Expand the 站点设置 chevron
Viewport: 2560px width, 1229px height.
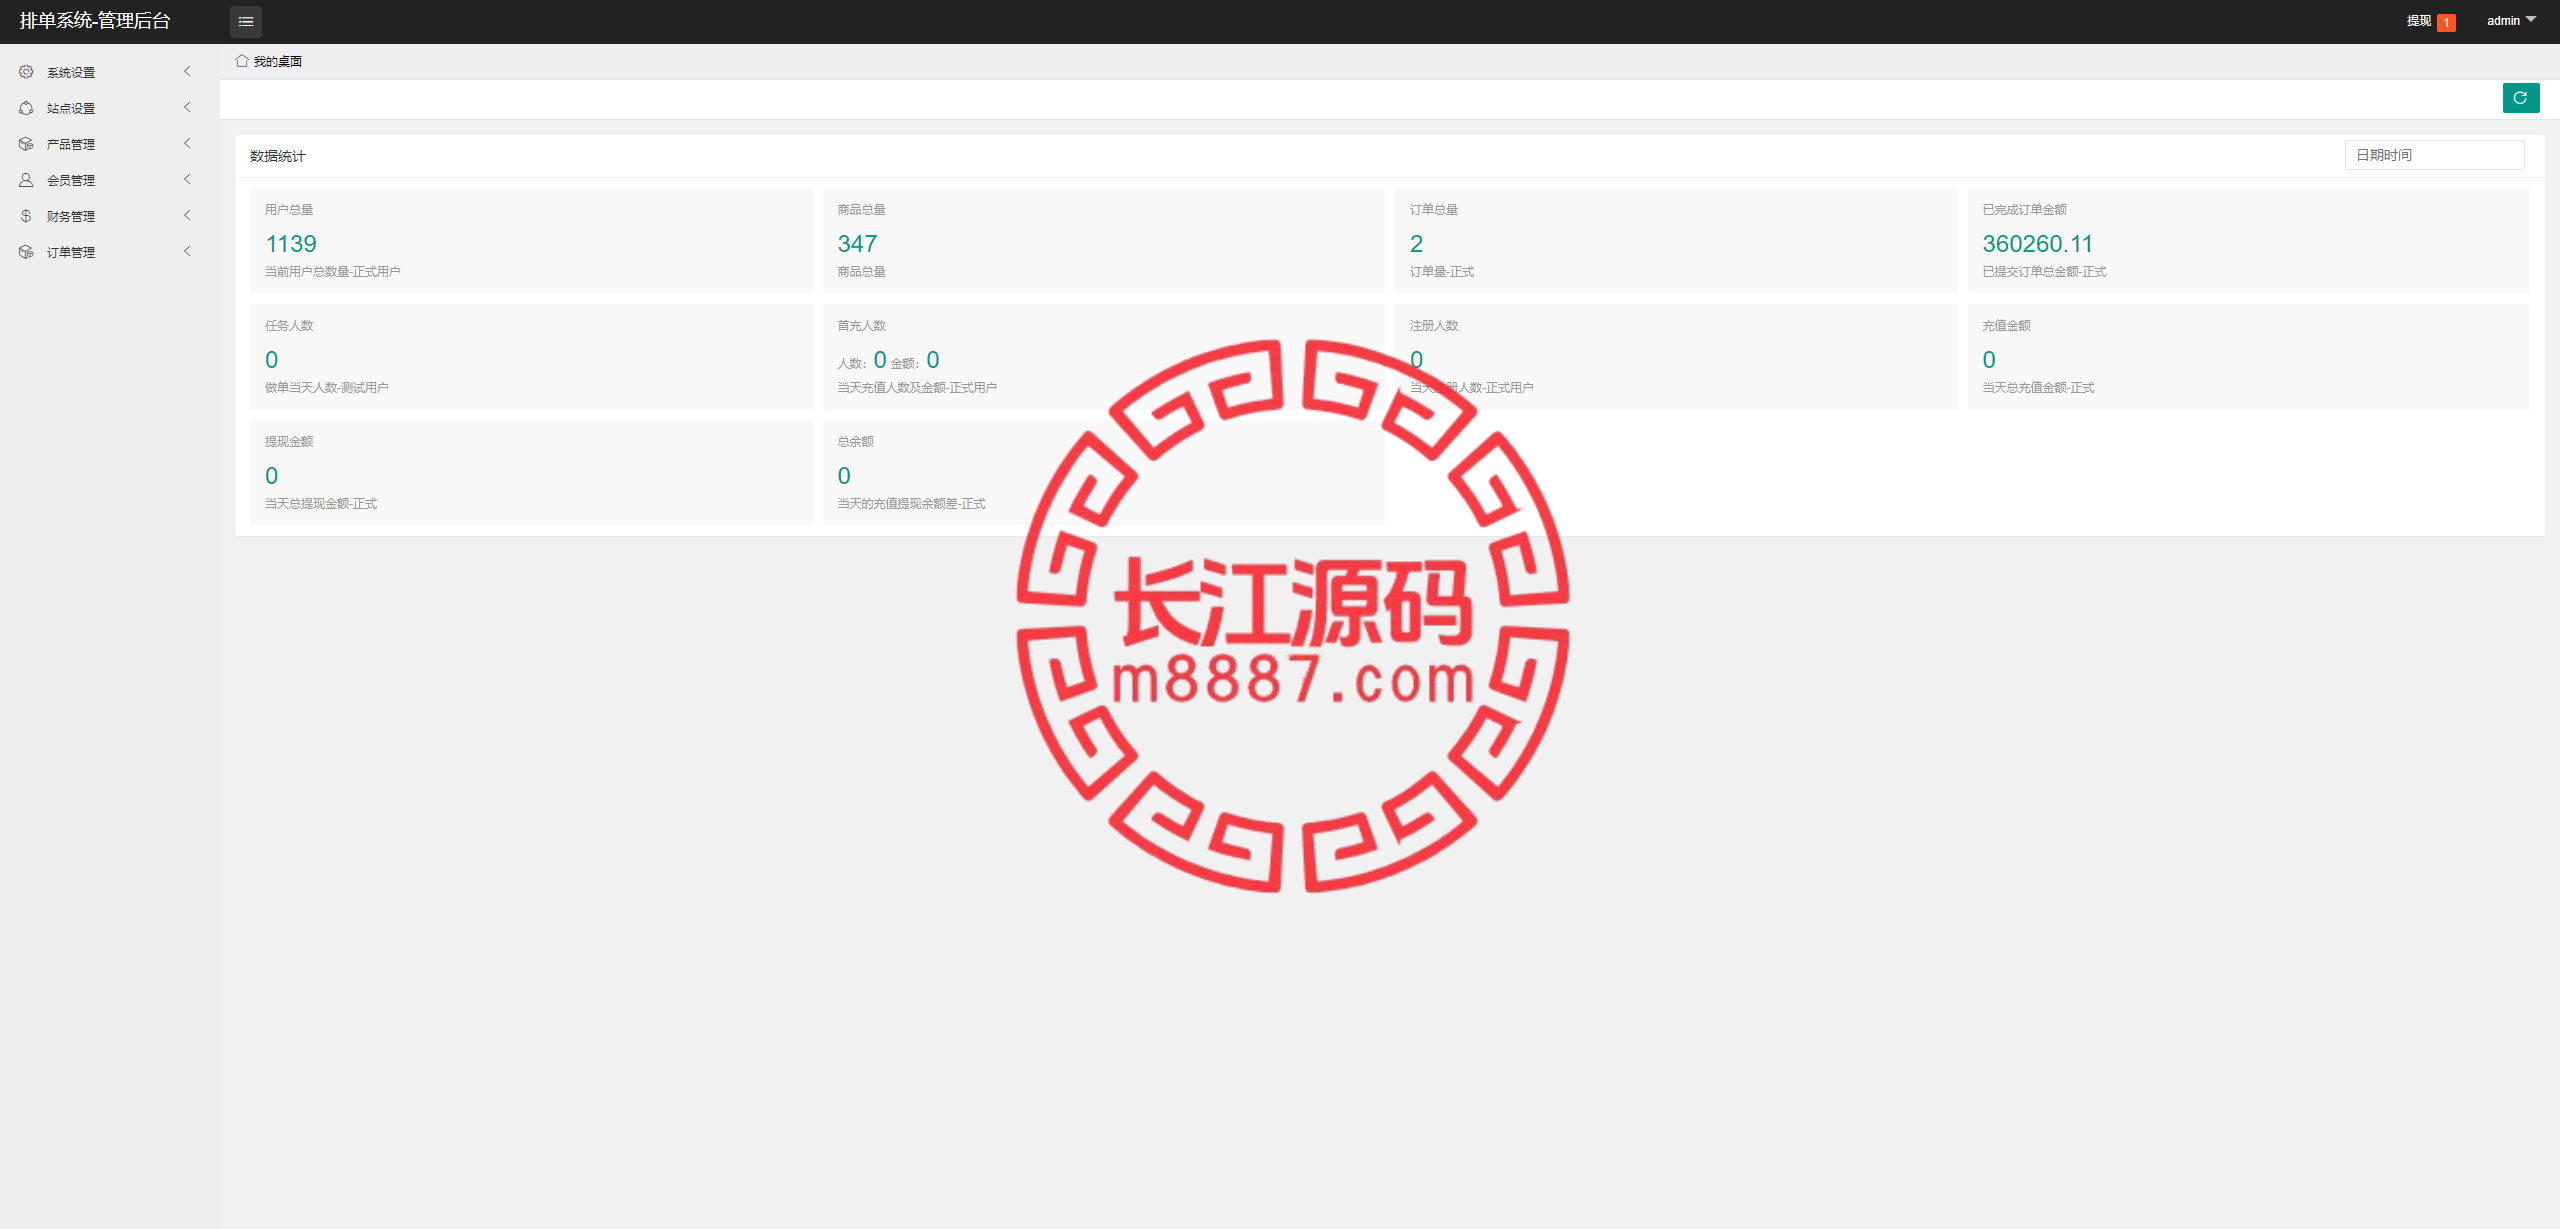pyautogui.click(x=187, y=107)
